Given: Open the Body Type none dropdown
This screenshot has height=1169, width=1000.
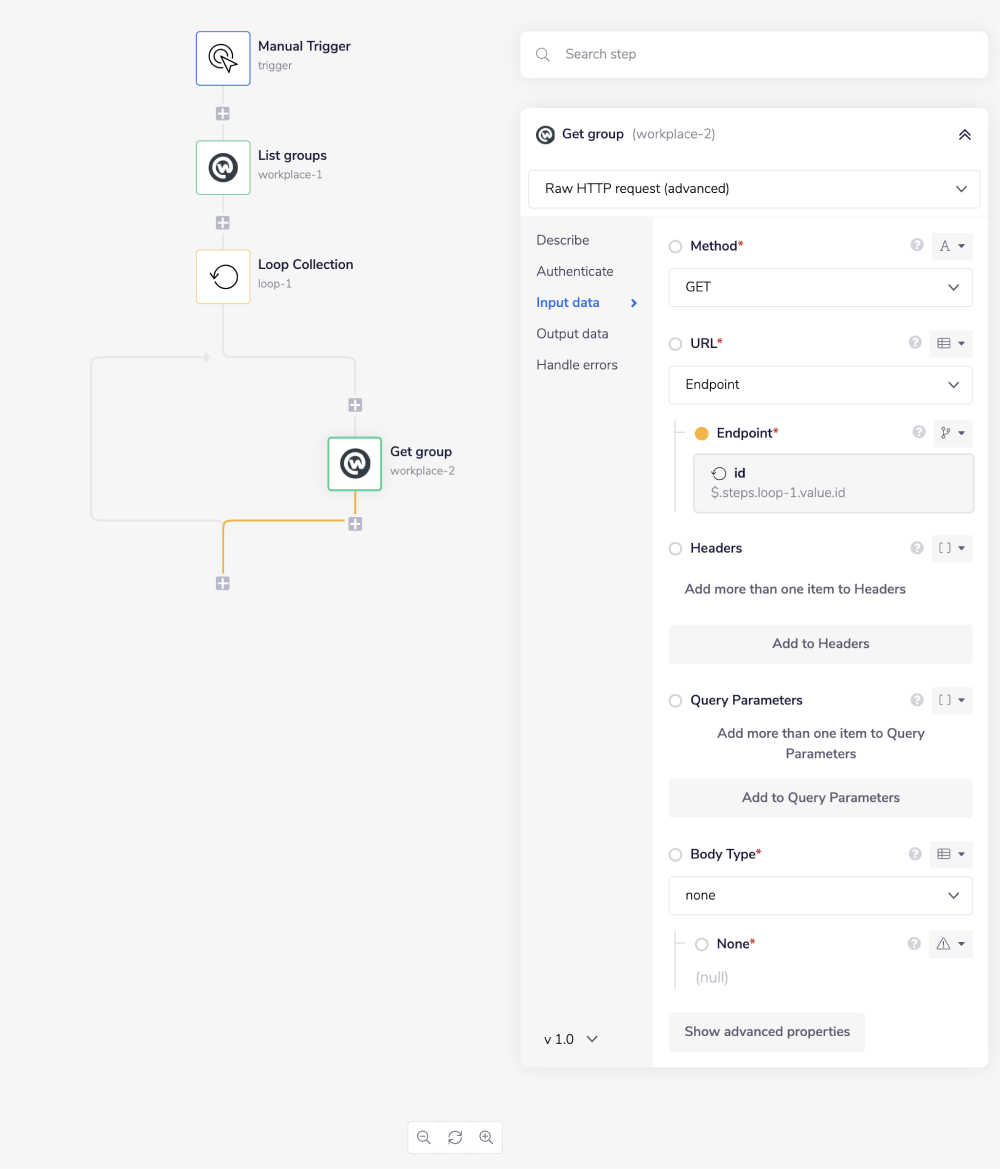Looking at the screenshot, I should point(820,895).
